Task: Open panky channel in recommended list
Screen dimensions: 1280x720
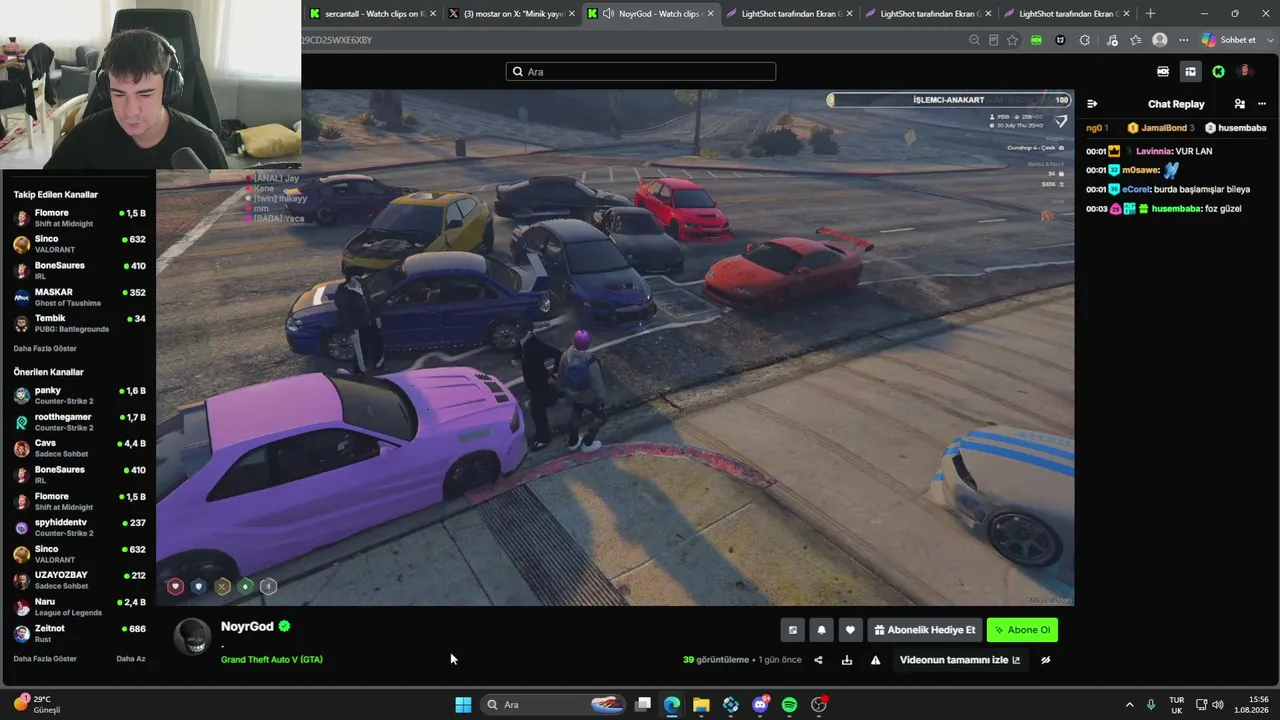Action: tap(80, 395)
